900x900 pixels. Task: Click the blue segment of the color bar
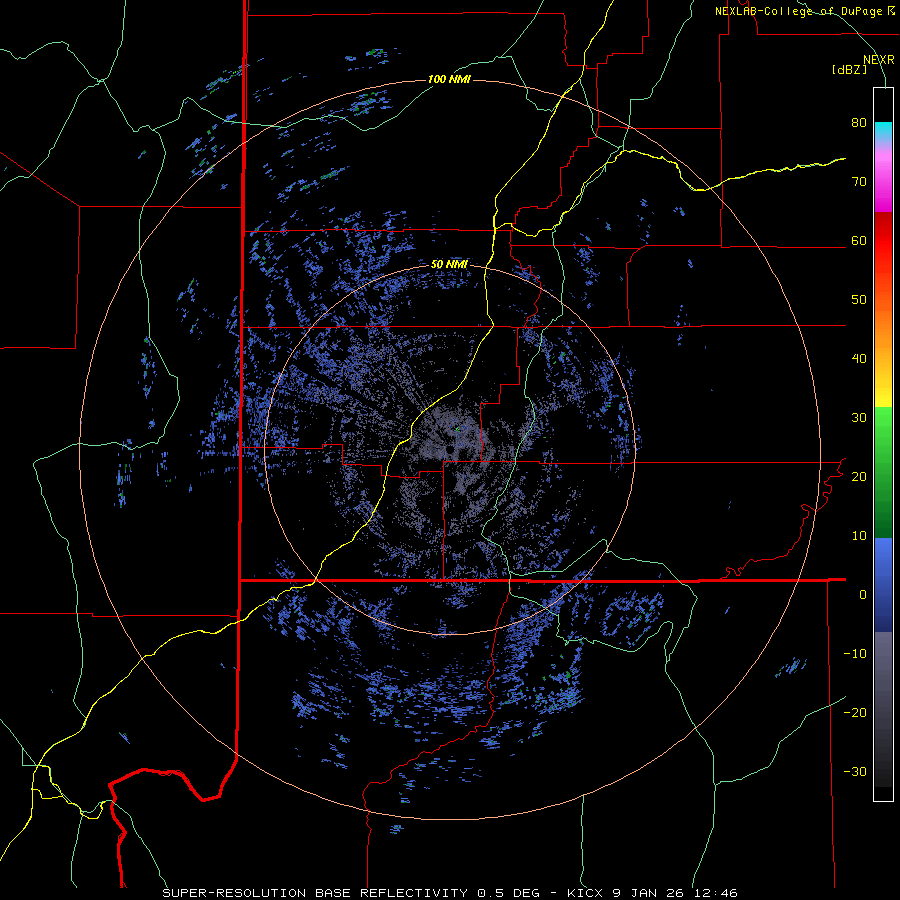coord(883,585)
